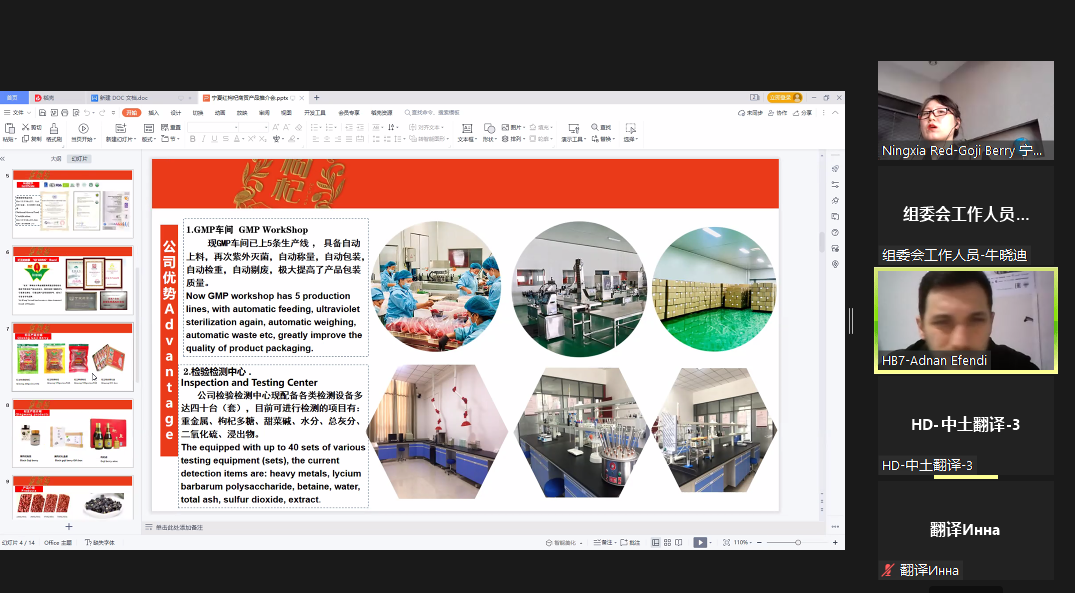Start slideshow from status bar play button

[700, 543]
